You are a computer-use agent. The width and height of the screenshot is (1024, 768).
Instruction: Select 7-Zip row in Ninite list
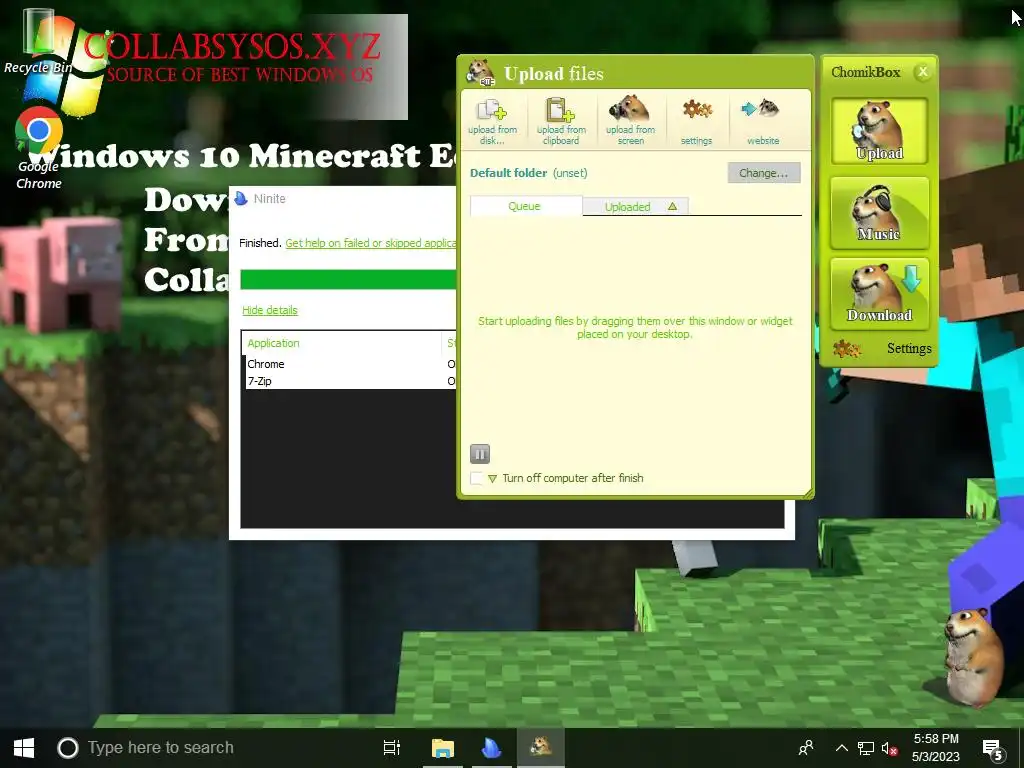coord(350,381)
